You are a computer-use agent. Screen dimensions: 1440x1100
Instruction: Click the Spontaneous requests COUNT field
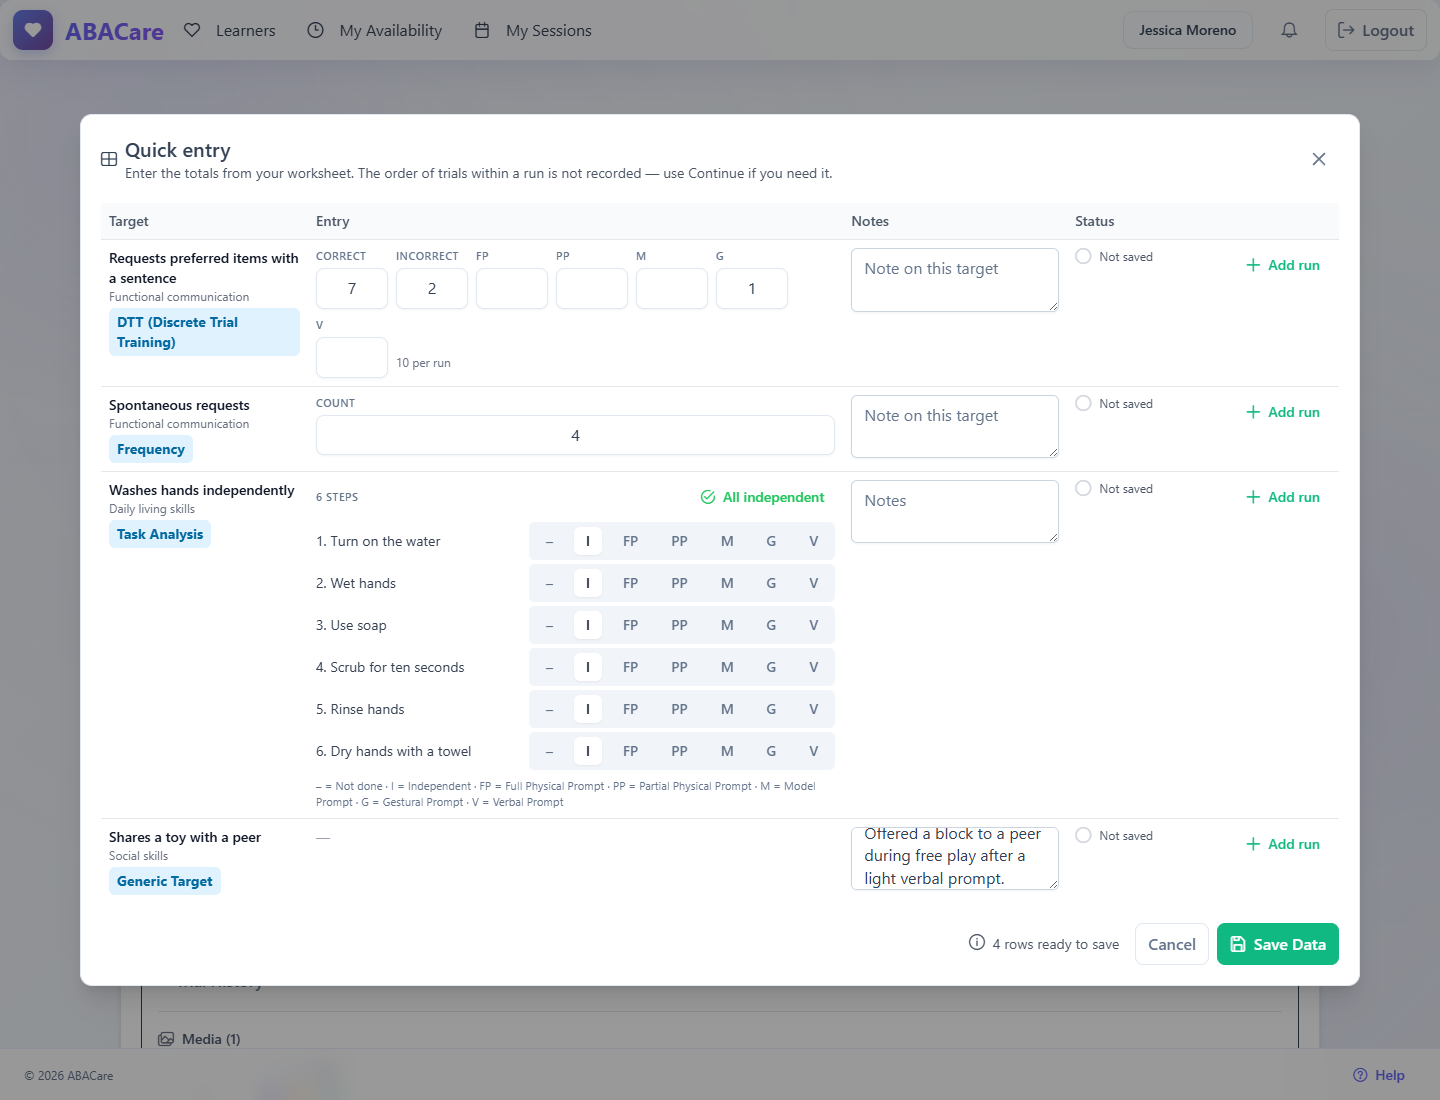pyautogui.click(x=575, y=435)
